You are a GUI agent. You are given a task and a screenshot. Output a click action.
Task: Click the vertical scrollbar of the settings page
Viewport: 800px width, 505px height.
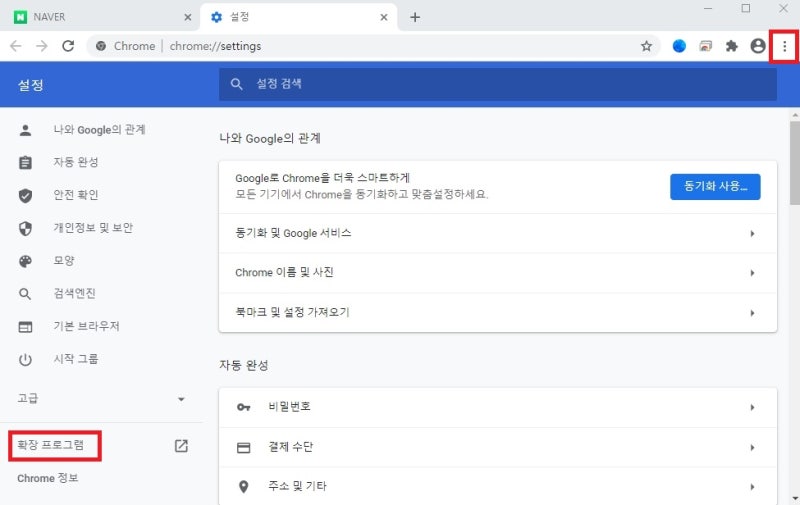794,163
